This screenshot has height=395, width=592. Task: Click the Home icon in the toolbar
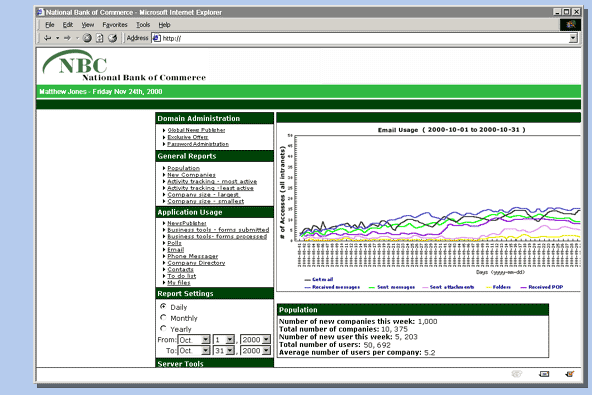(113, 38)
